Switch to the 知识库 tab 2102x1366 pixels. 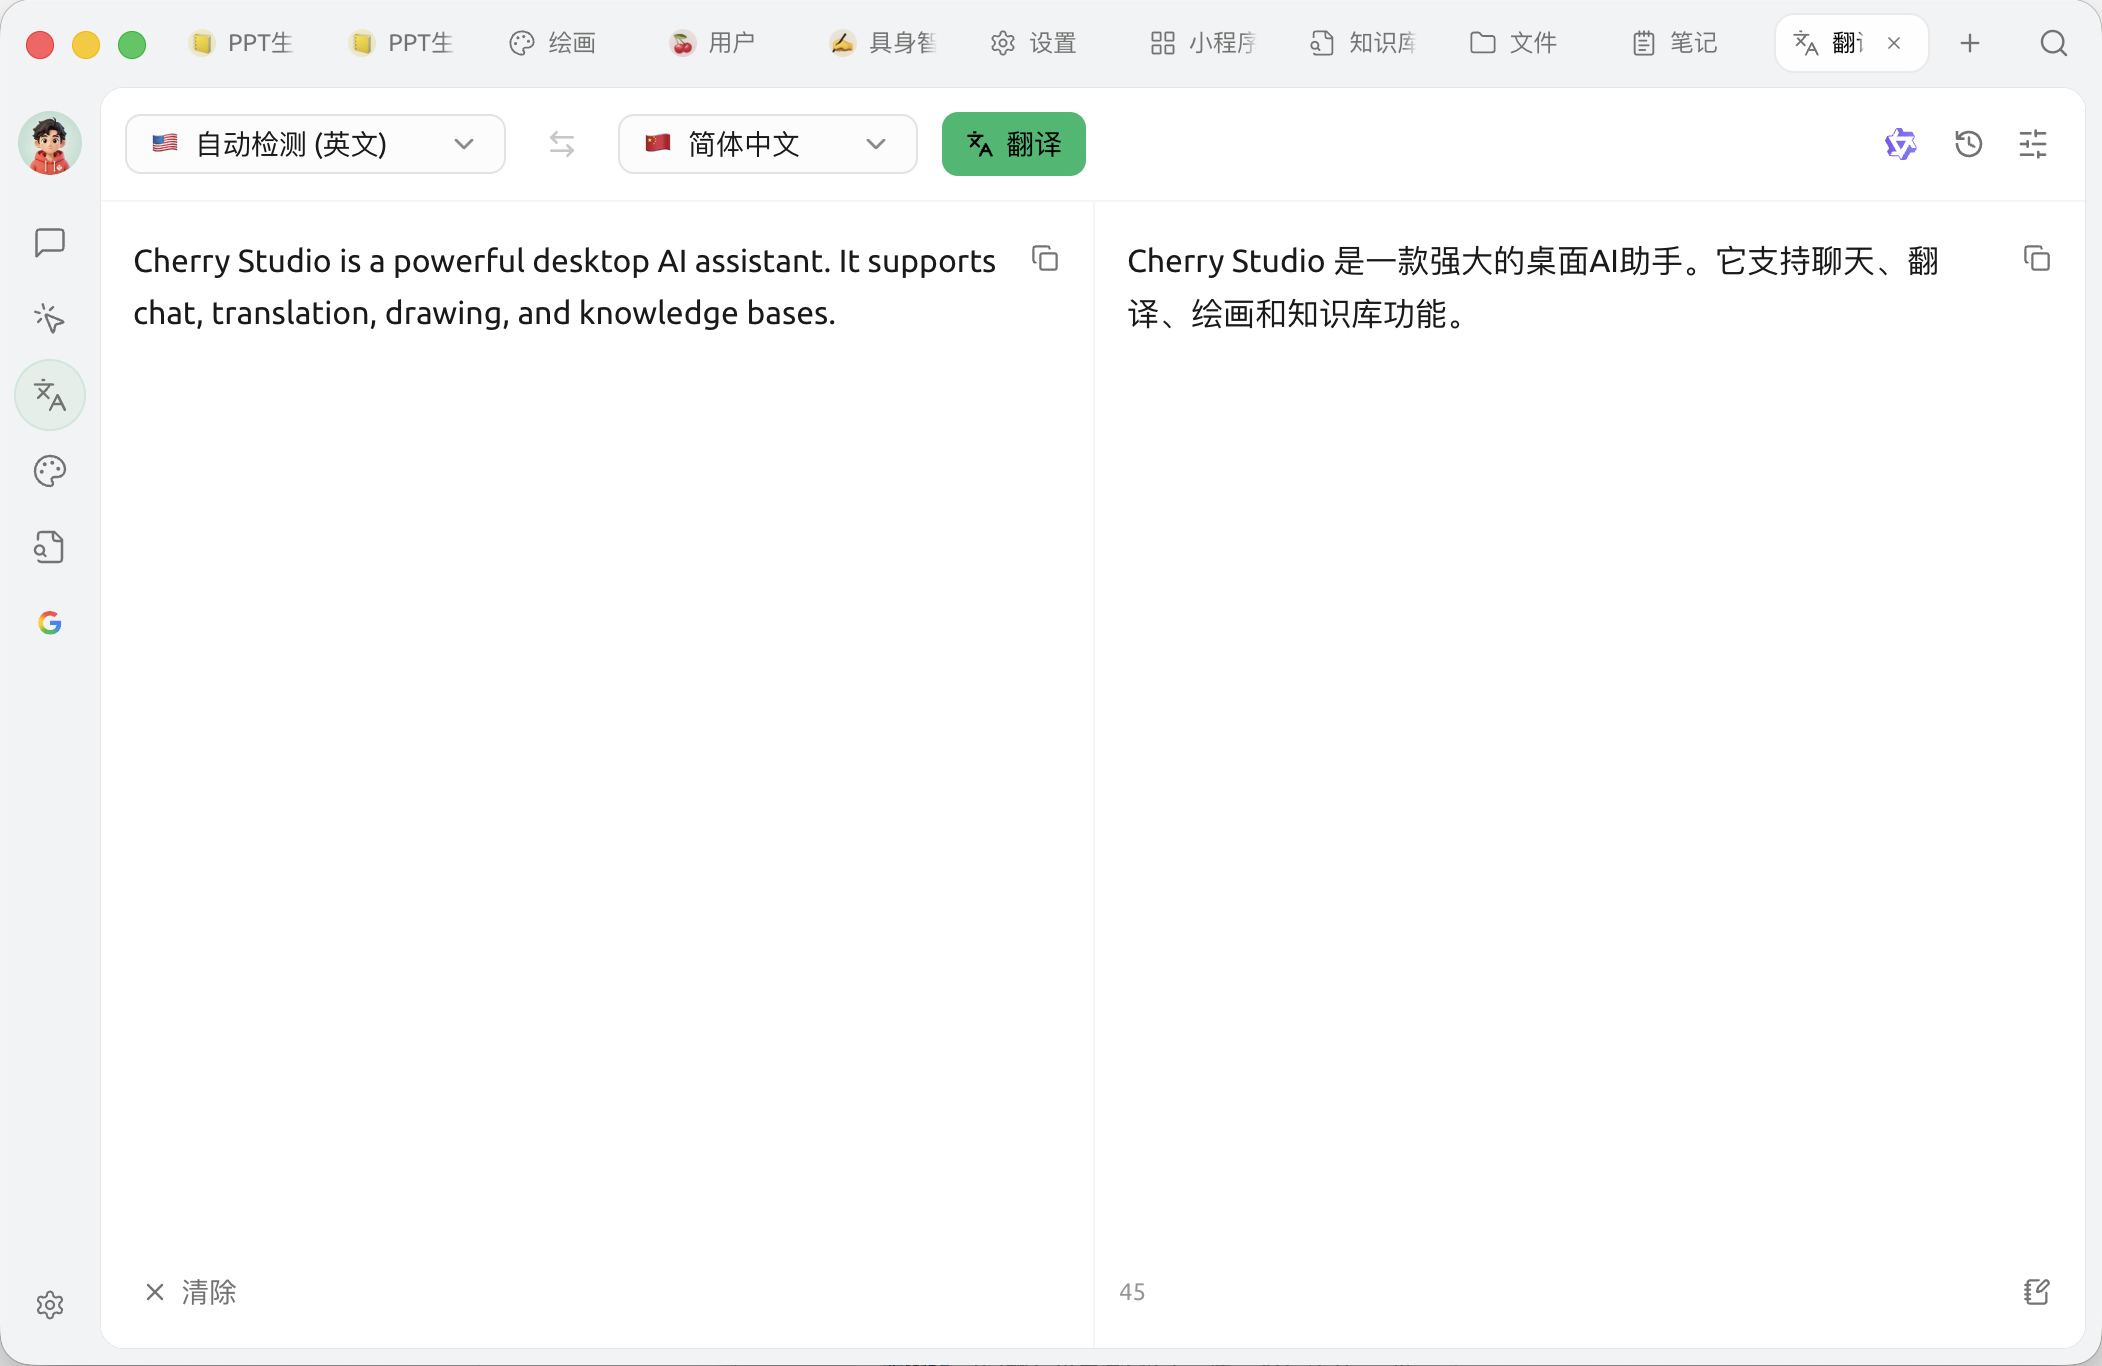(1363, 43)
